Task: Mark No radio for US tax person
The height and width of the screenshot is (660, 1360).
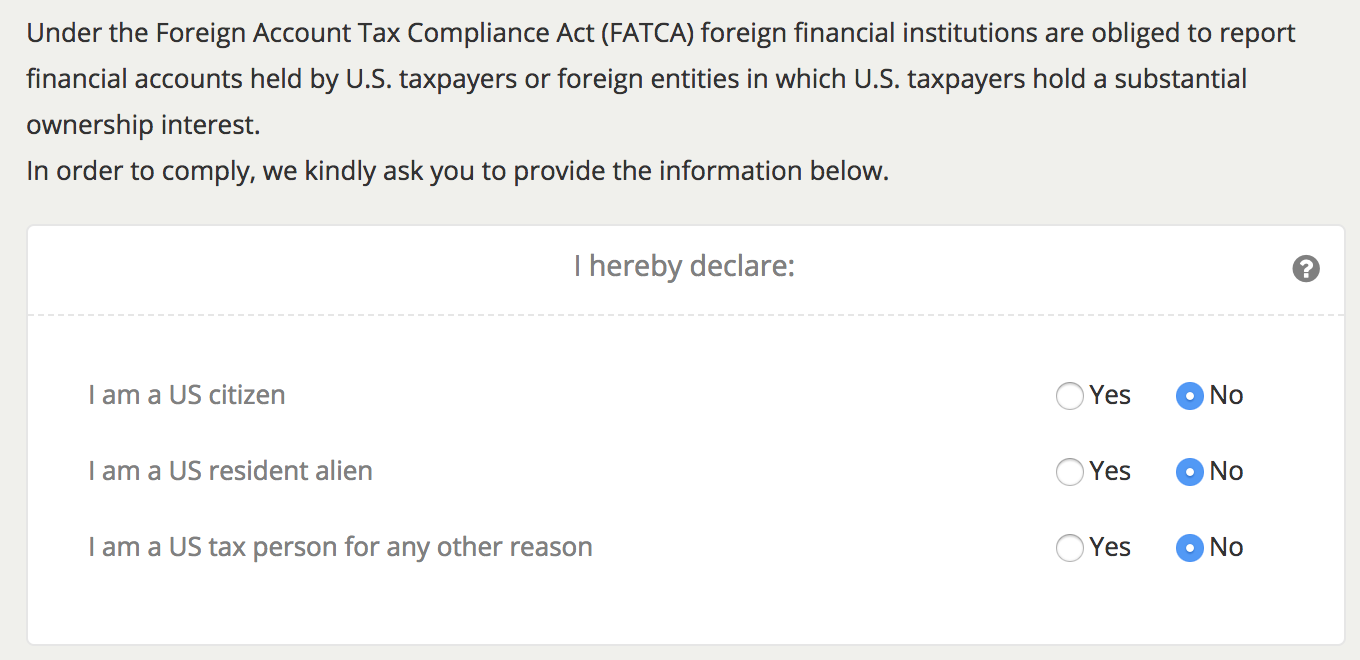Action: point(1189,548)
